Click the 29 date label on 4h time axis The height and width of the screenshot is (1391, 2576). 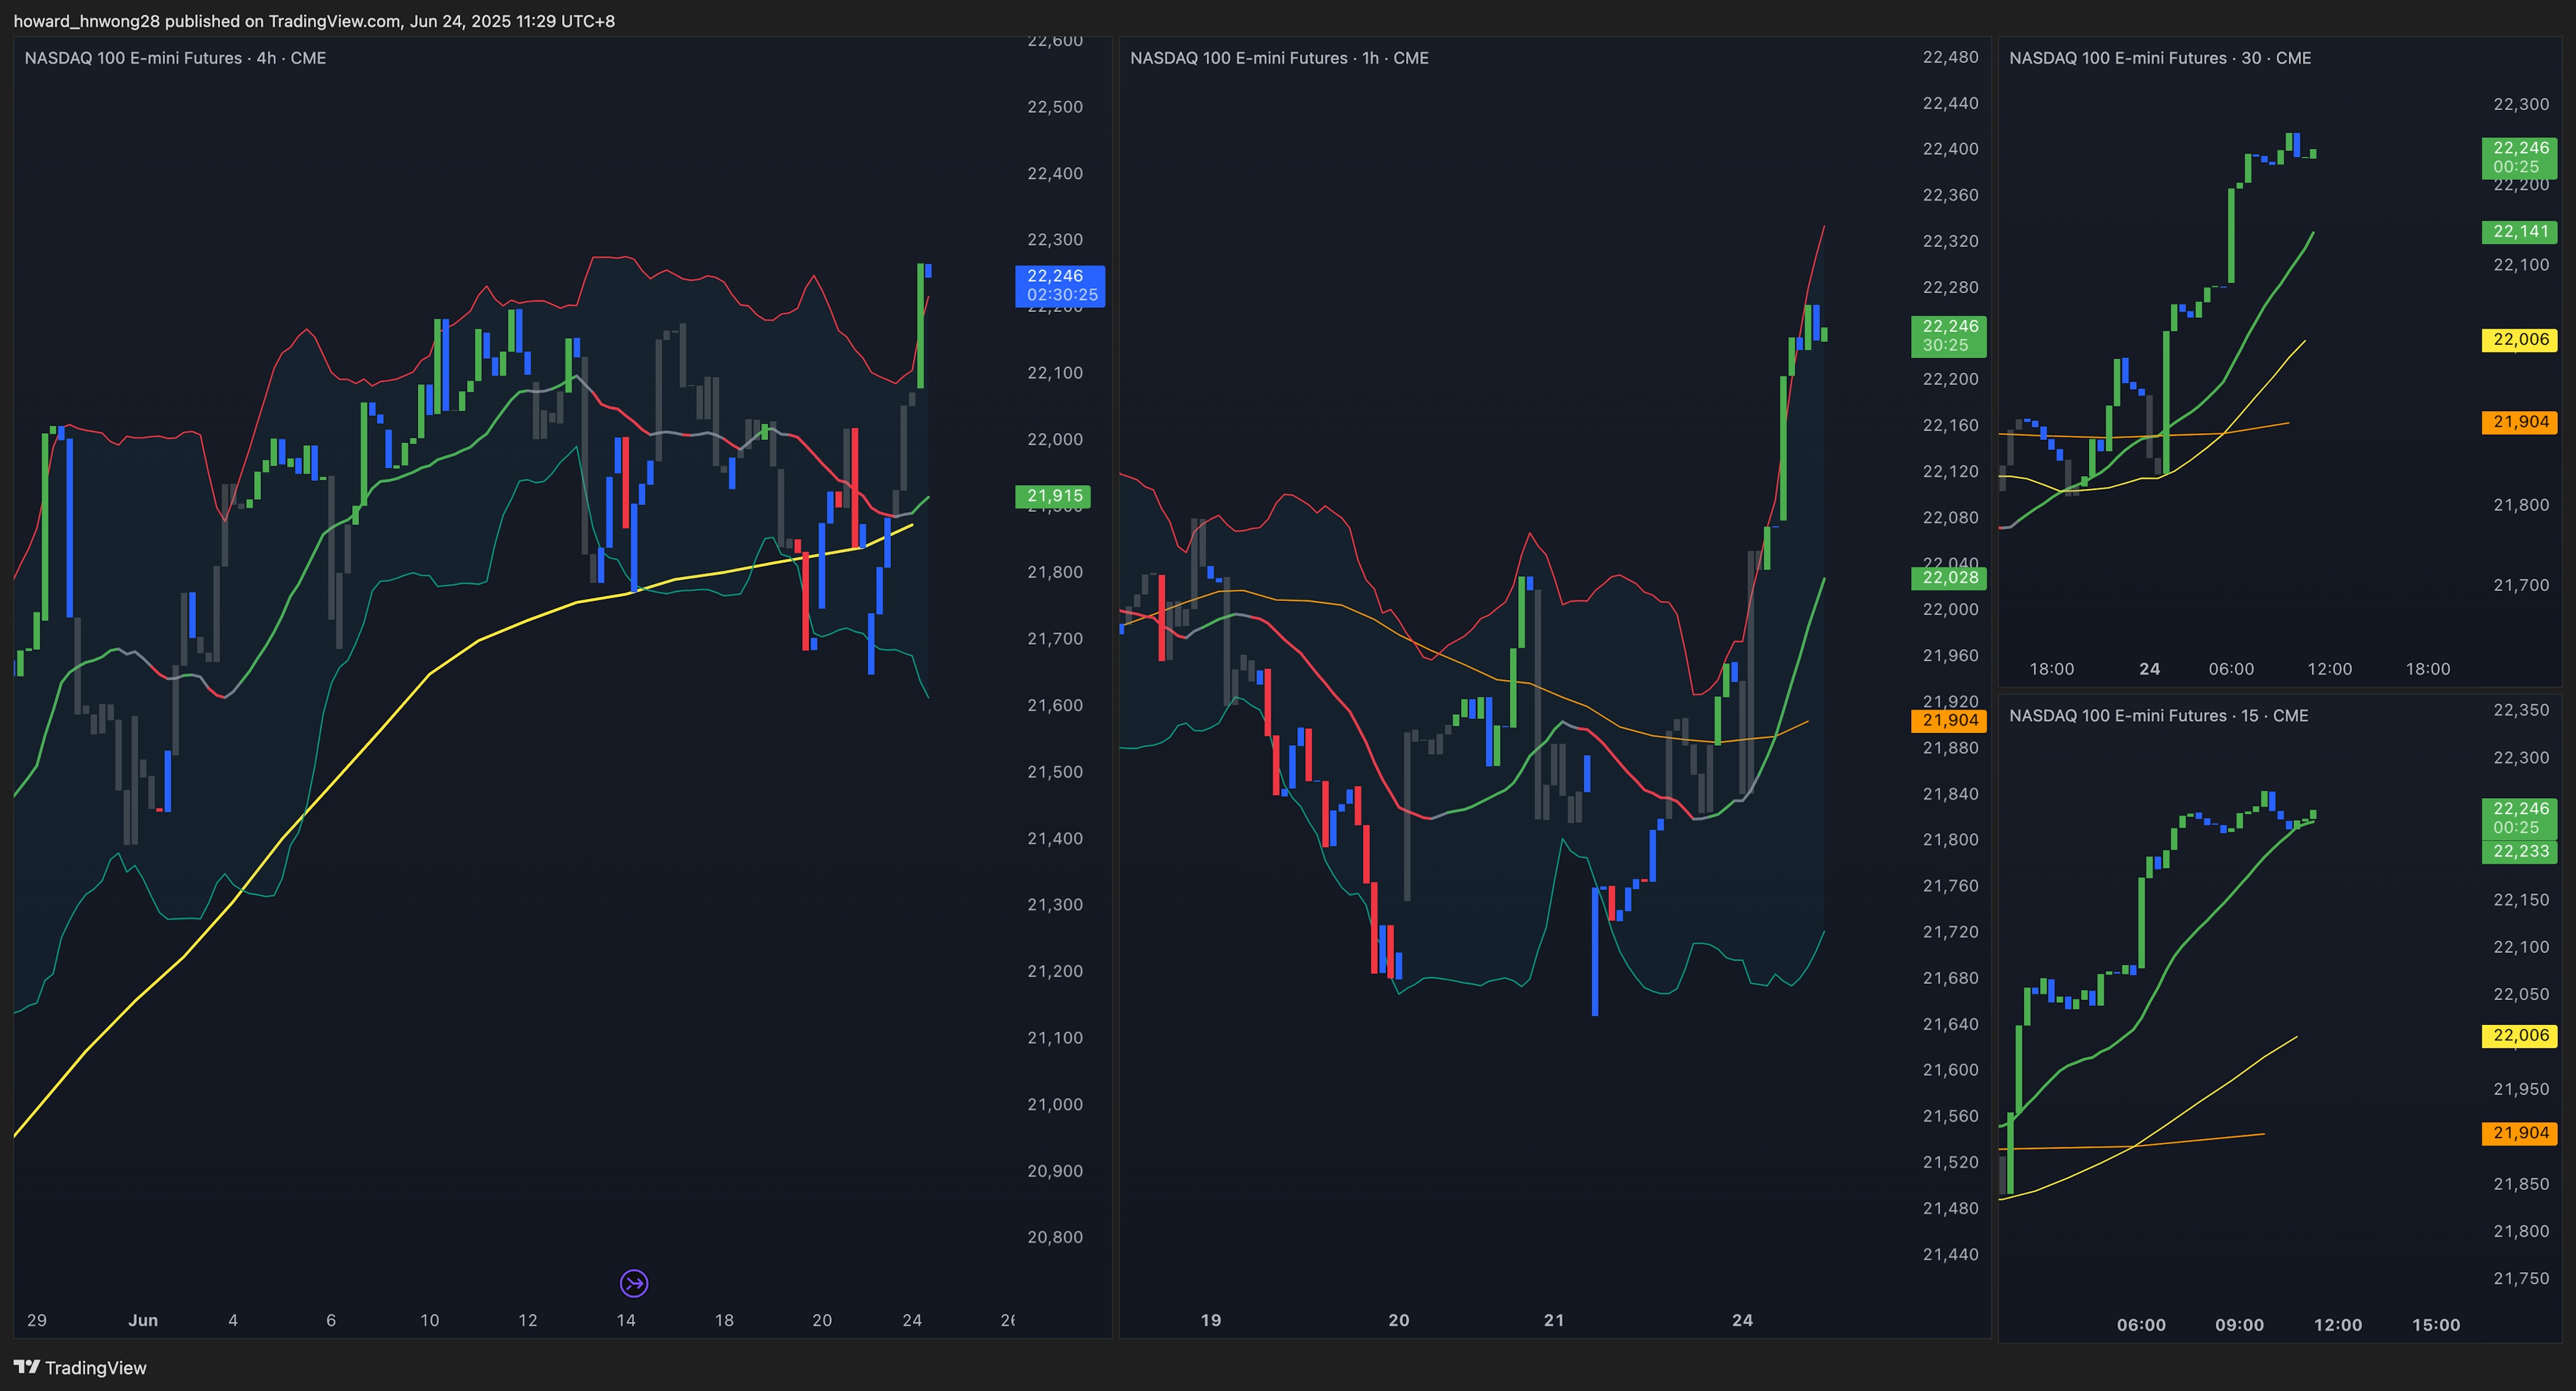37,1320
